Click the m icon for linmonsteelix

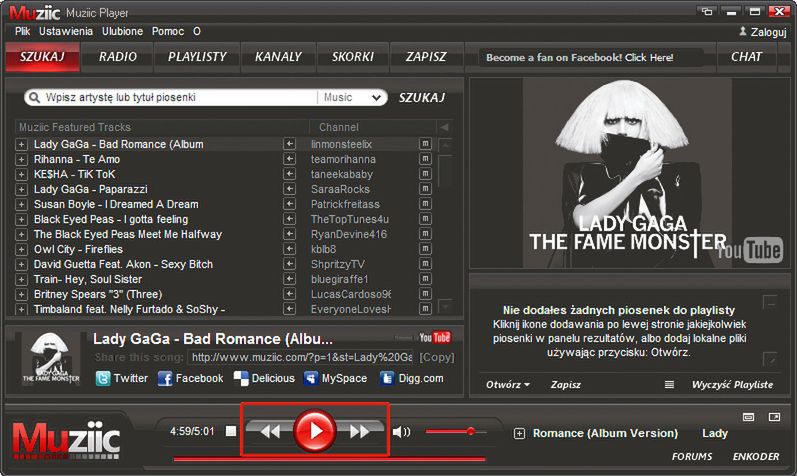[x=425, y=144]
